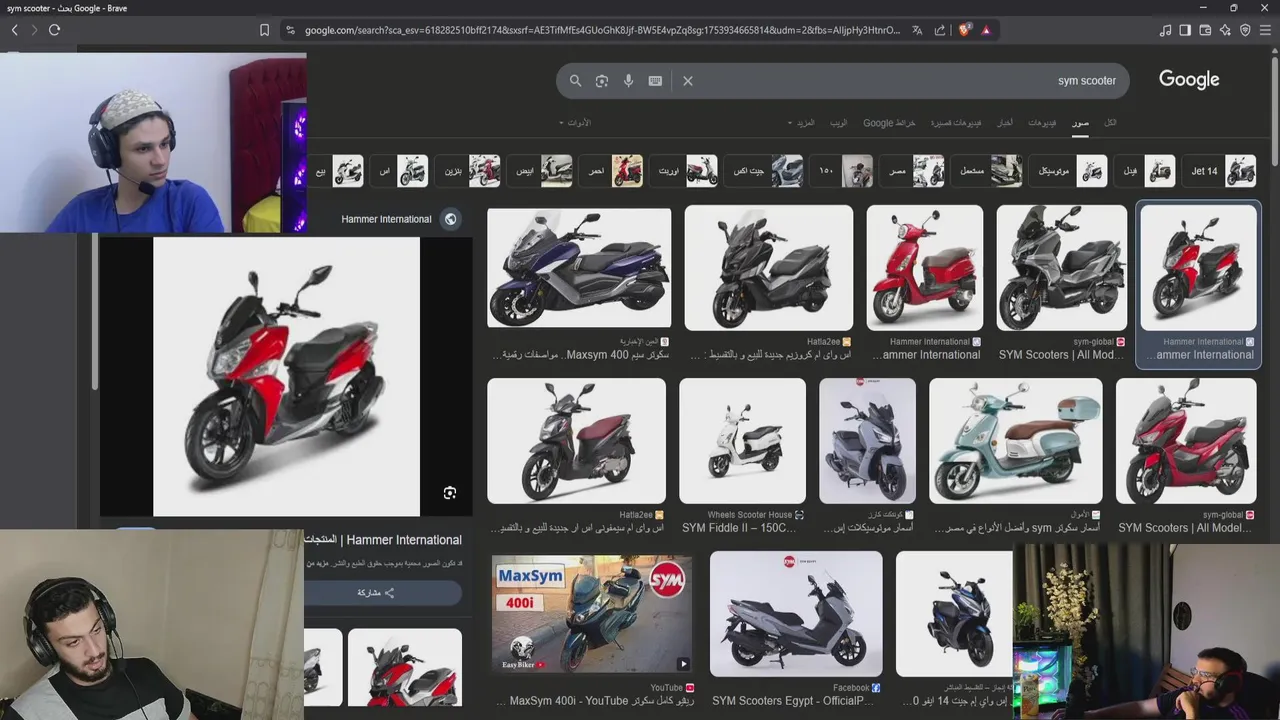
Task: Open the Hammer International | المنتجات title link
Action: coord(383,540)
